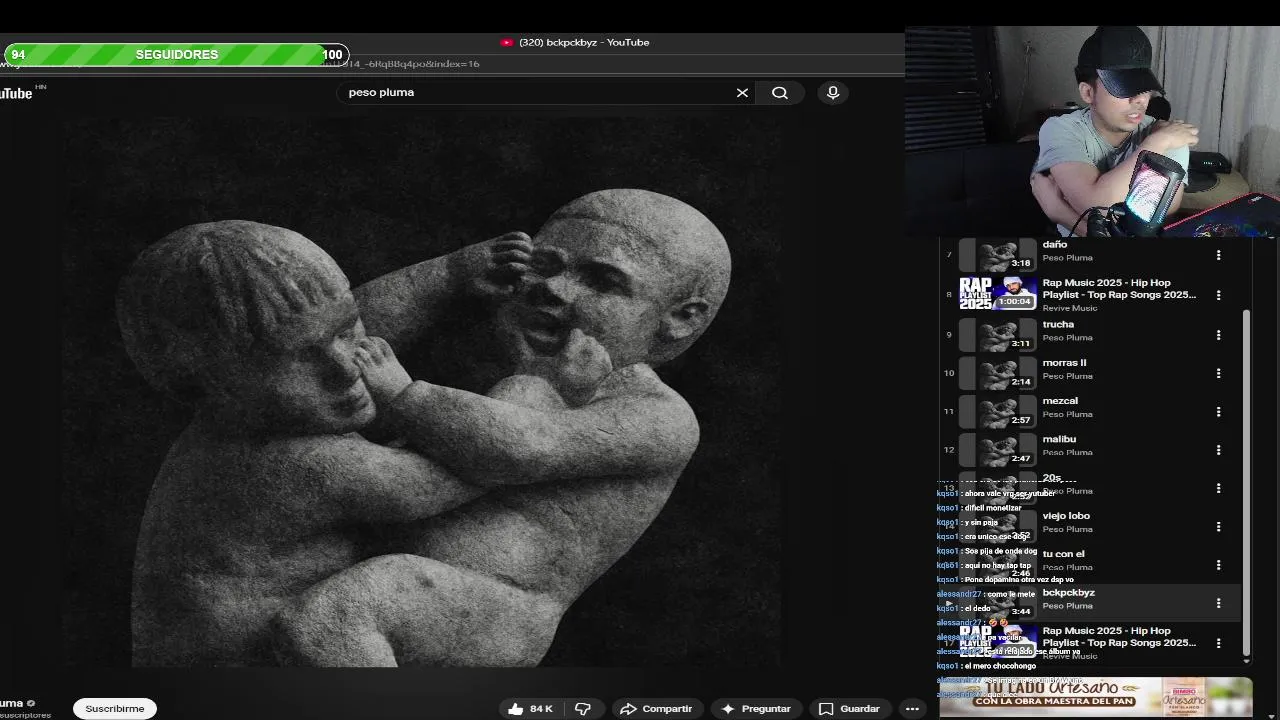Show more options for 'viejo lobo'
This screenshot has width=1280, height=720.
point(1218,527)
